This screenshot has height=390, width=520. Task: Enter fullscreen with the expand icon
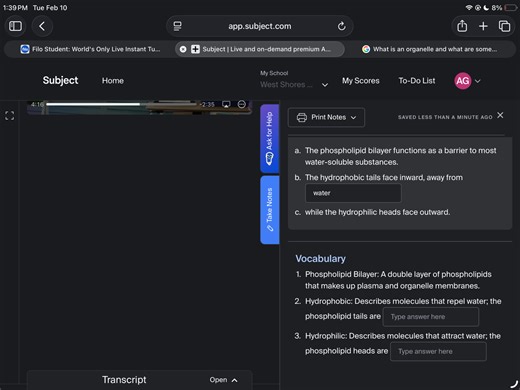tap(10, 116)
